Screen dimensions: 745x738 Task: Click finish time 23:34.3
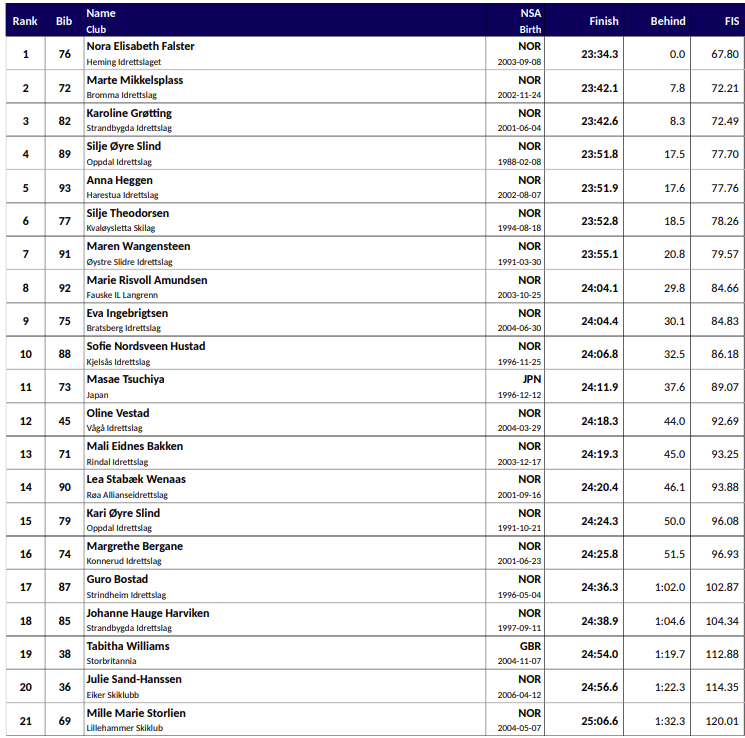point(600,54)
